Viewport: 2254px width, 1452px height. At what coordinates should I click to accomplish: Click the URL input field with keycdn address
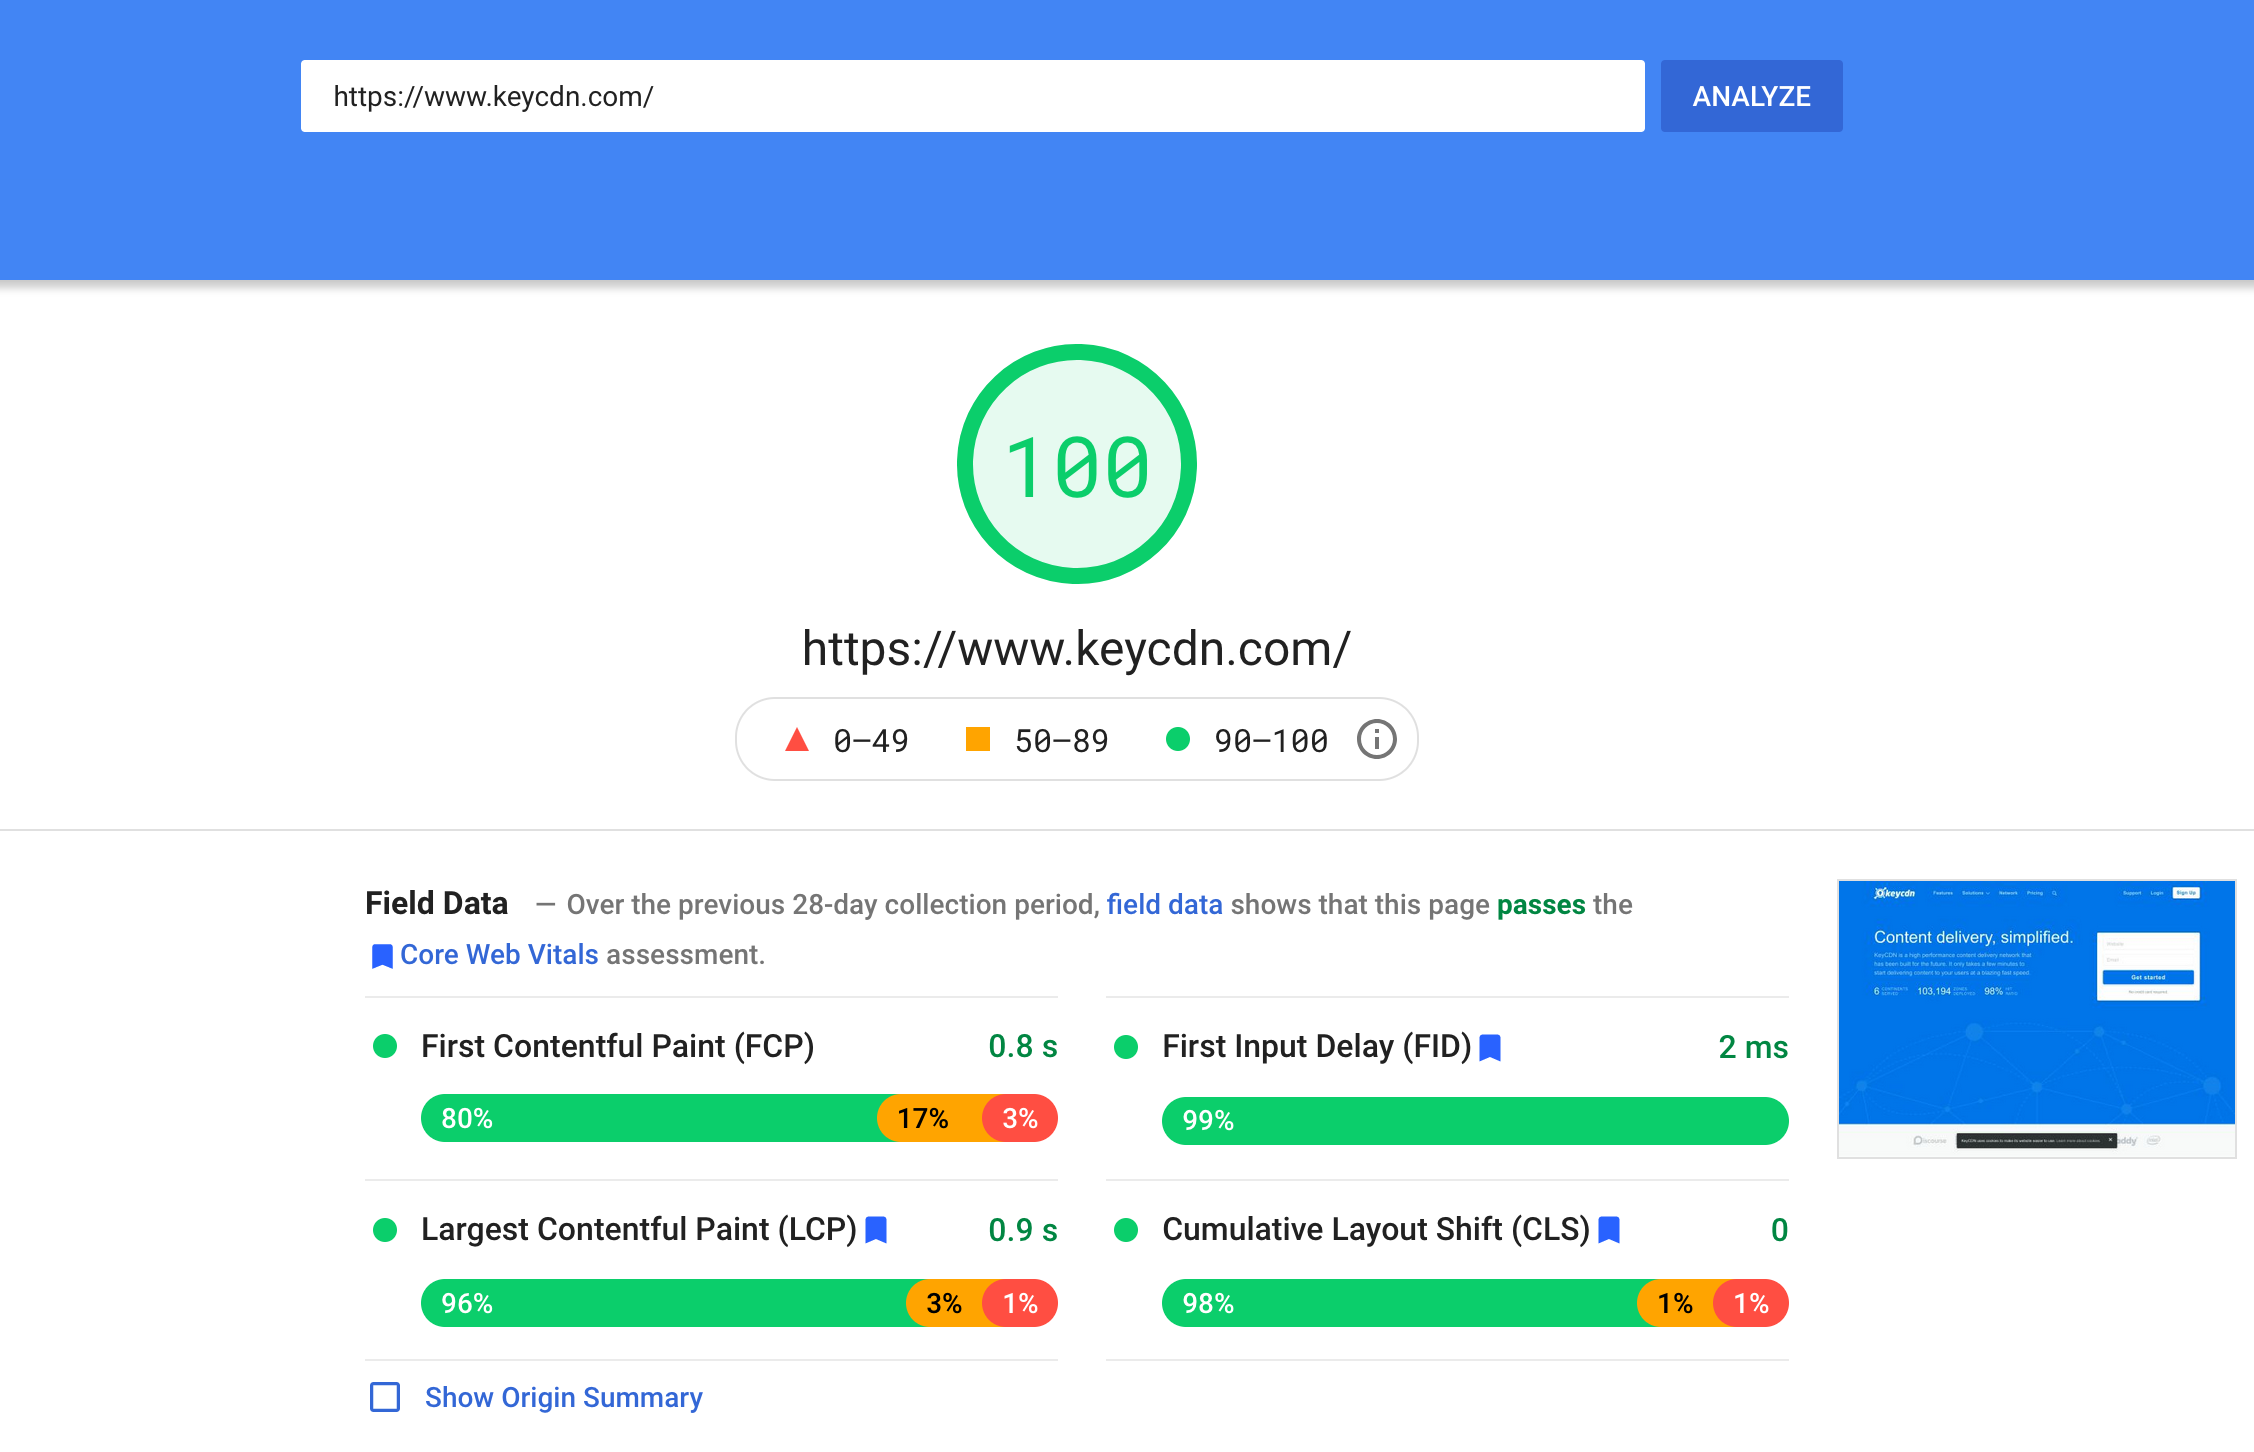(x=972, y=96)
